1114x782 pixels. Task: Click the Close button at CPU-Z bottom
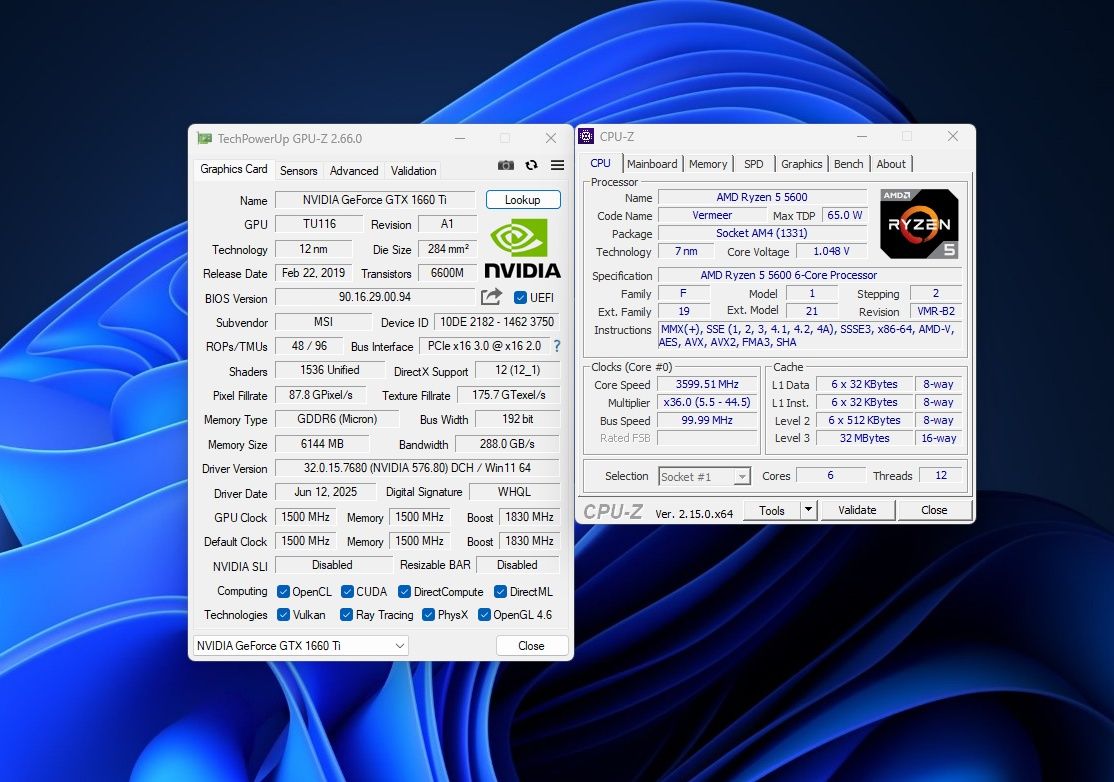pyautogui.click(x=934, y=510)
